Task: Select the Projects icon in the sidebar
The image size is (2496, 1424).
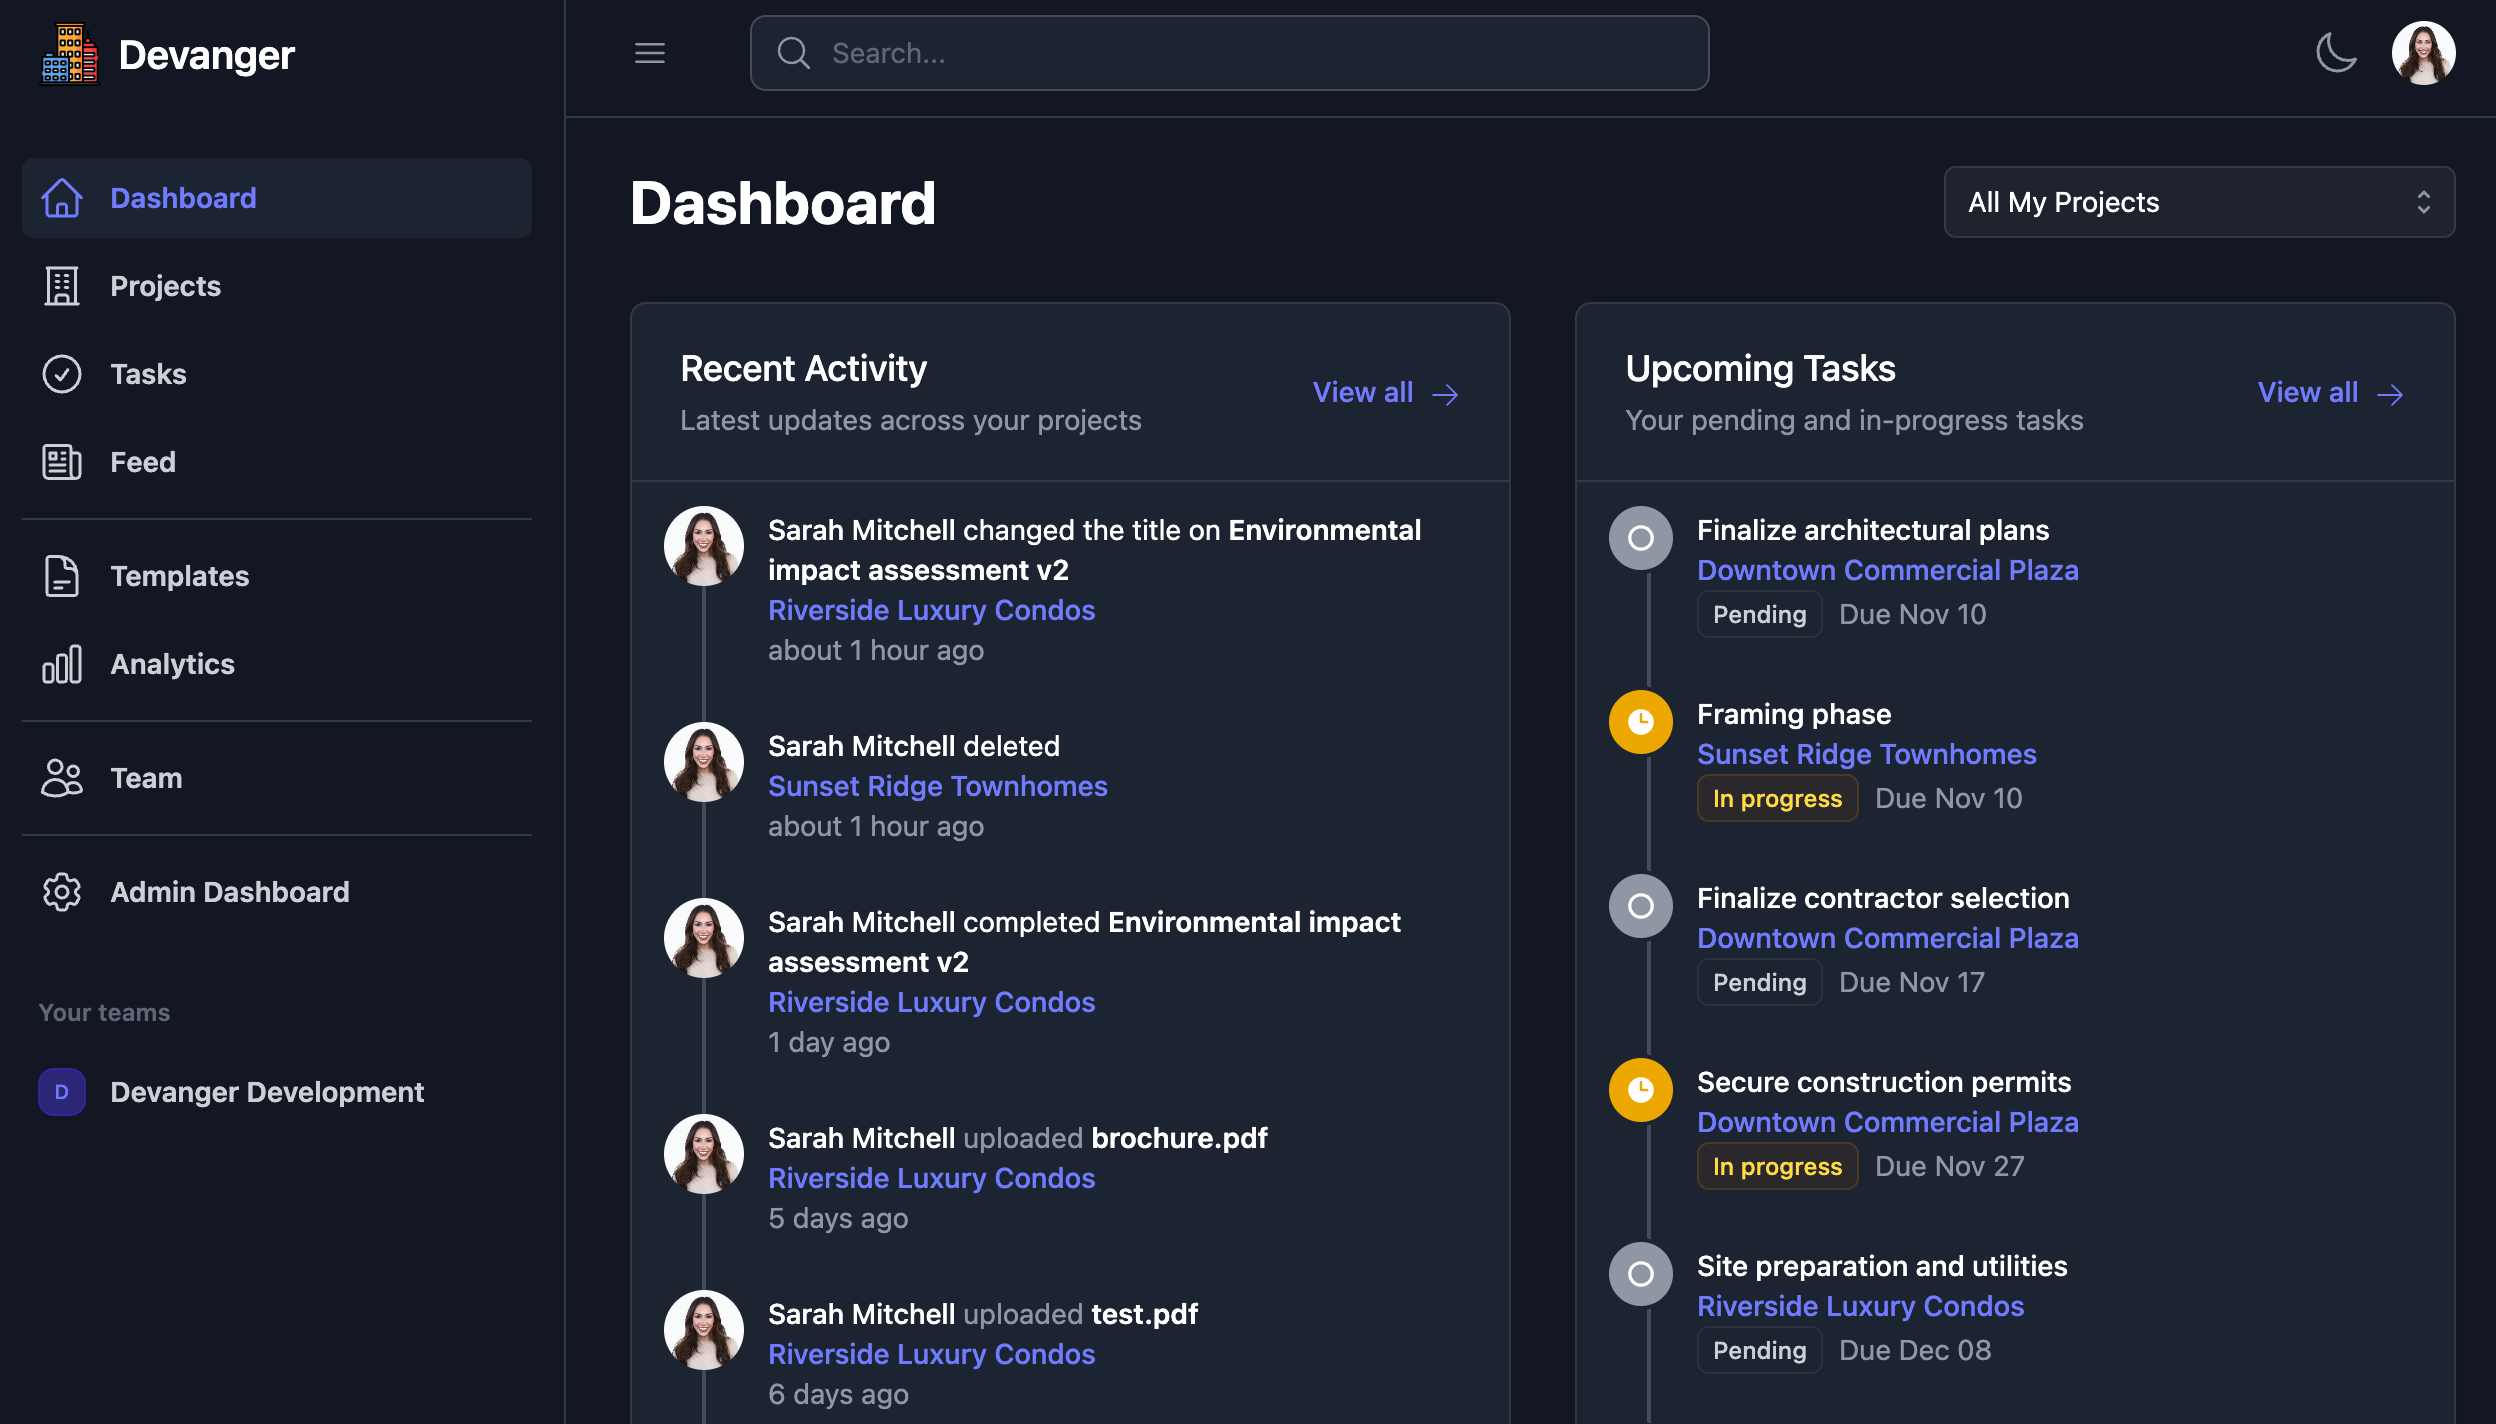Action: 61,286
